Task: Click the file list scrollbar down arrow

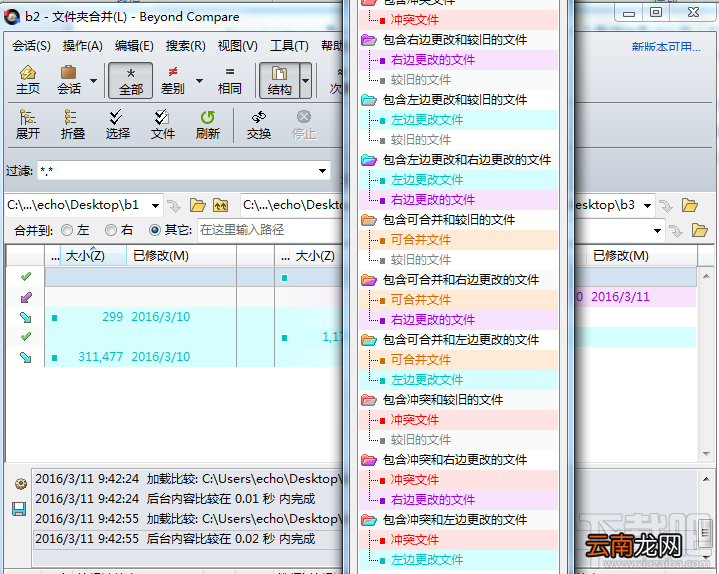Action: tap(706, 454)
